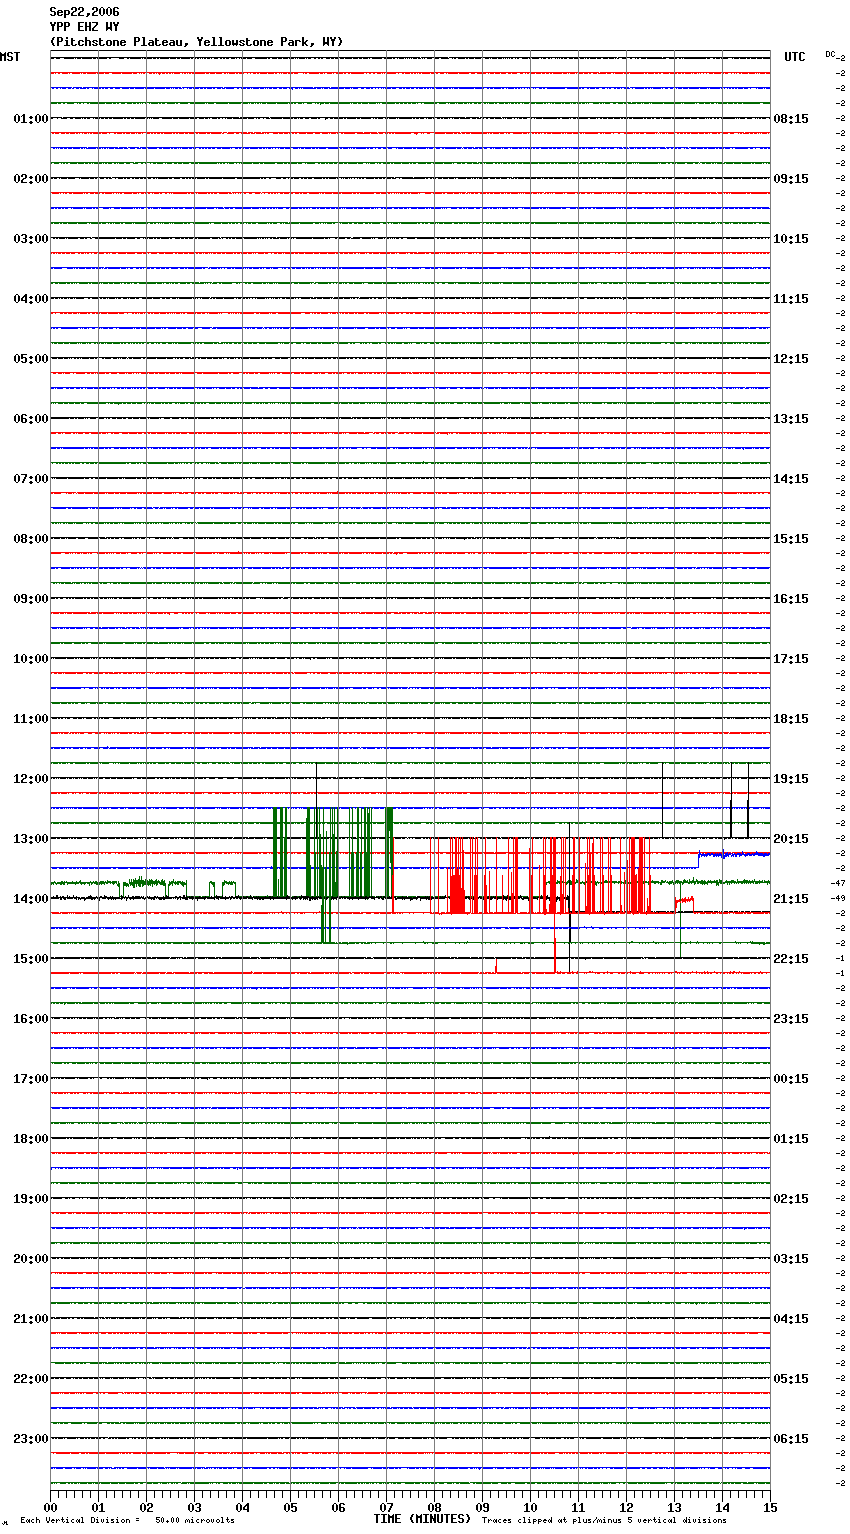Click the UTC time label "09:15"

791,179
